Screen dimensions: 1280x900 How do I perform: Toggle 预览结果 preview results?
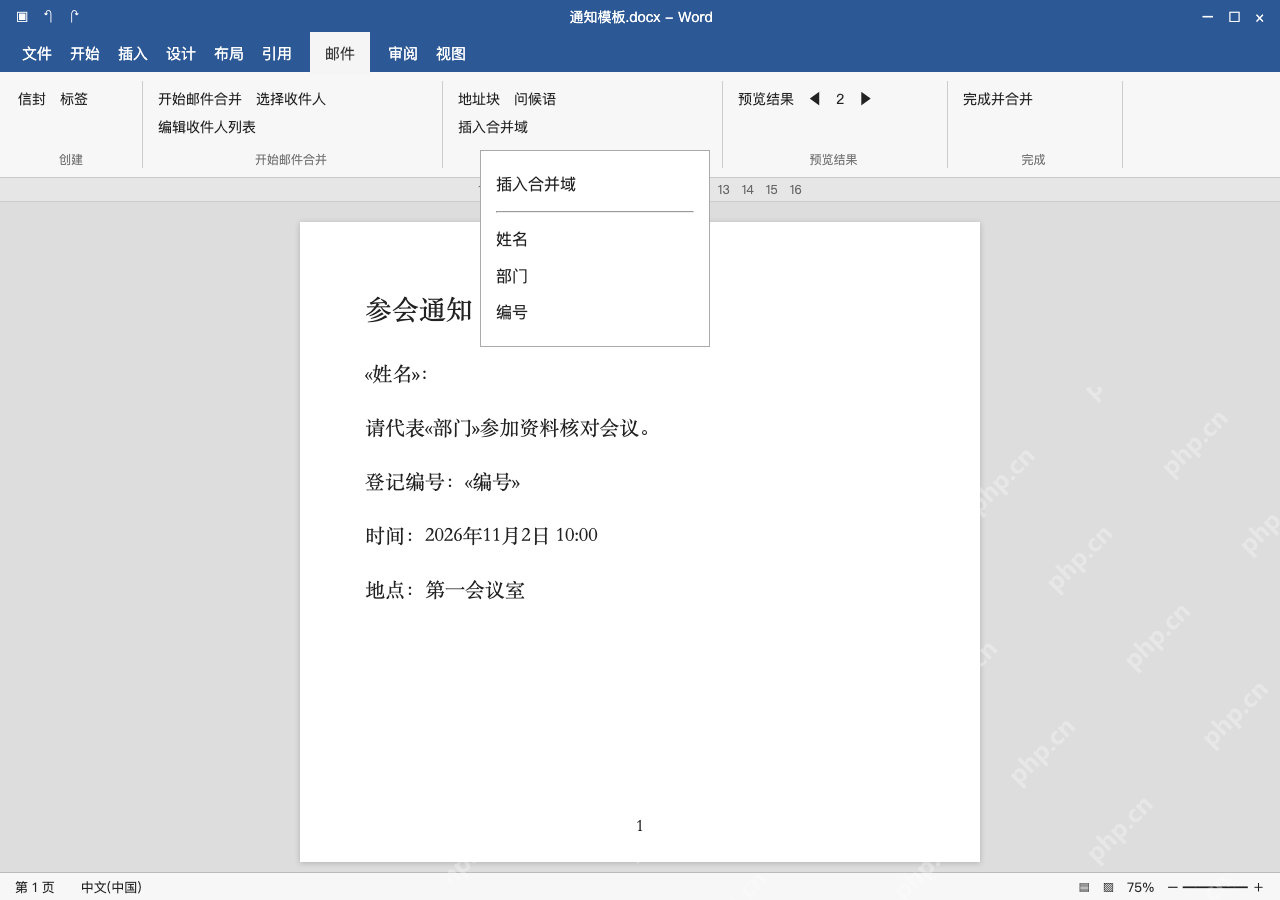(x=766, y=99)
